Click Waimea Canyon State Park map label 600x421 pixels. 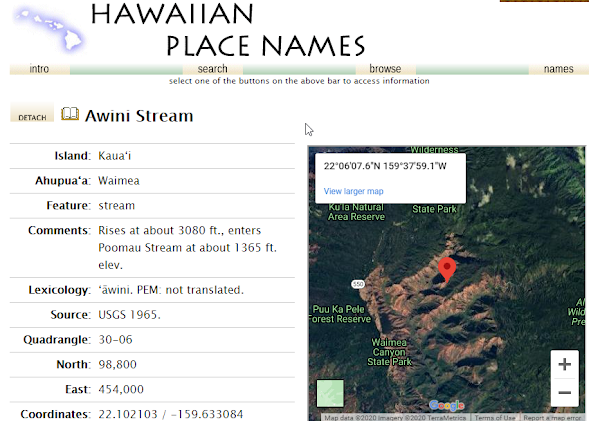tap(389, 352)
